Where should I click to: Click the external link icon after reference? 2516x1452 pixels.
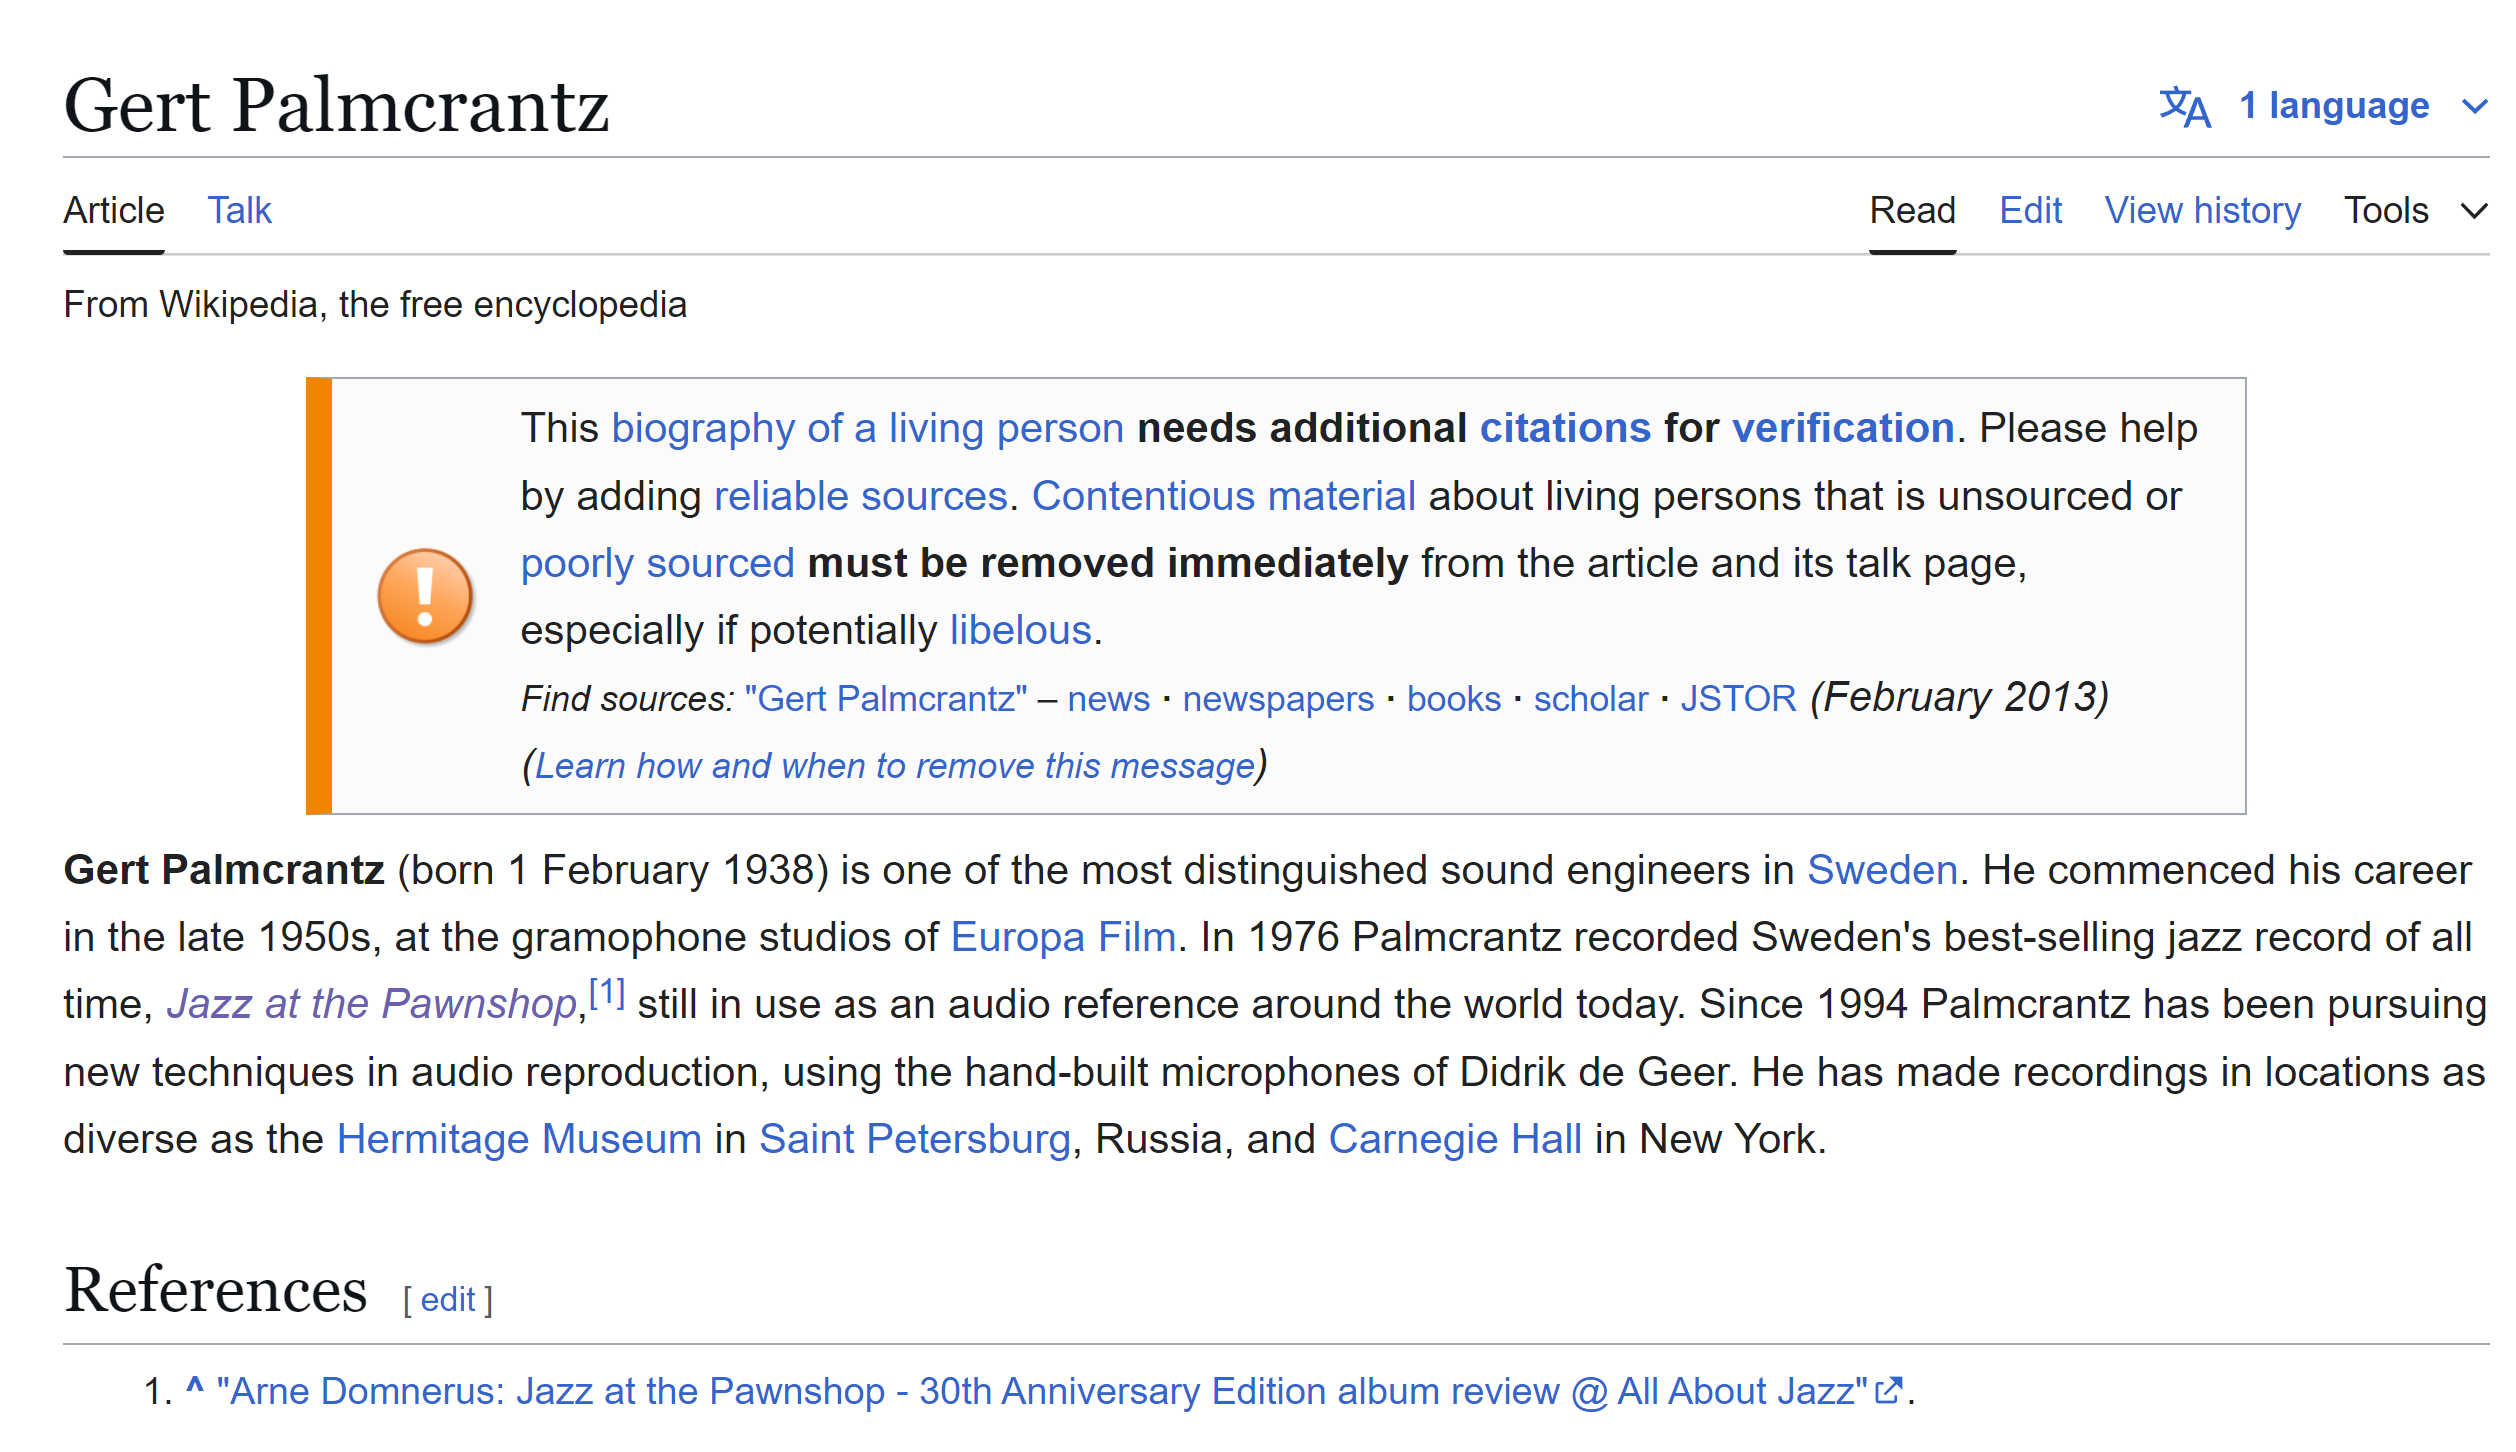pos(1887,1391)
